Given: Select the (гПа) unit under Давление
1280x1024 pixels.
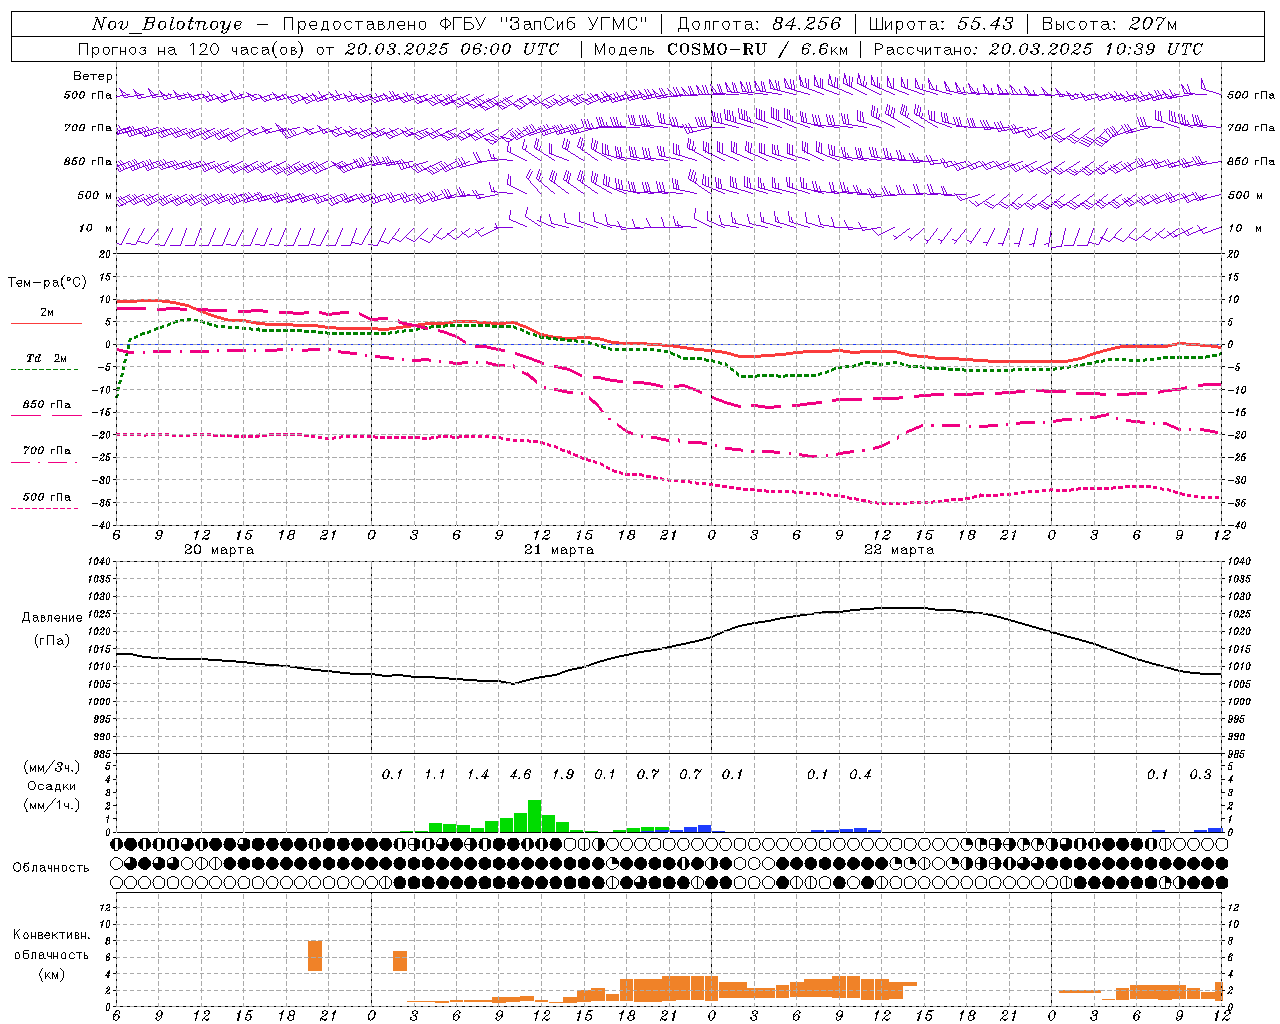Looking at the screenshot, I should [x=52, y=640].
